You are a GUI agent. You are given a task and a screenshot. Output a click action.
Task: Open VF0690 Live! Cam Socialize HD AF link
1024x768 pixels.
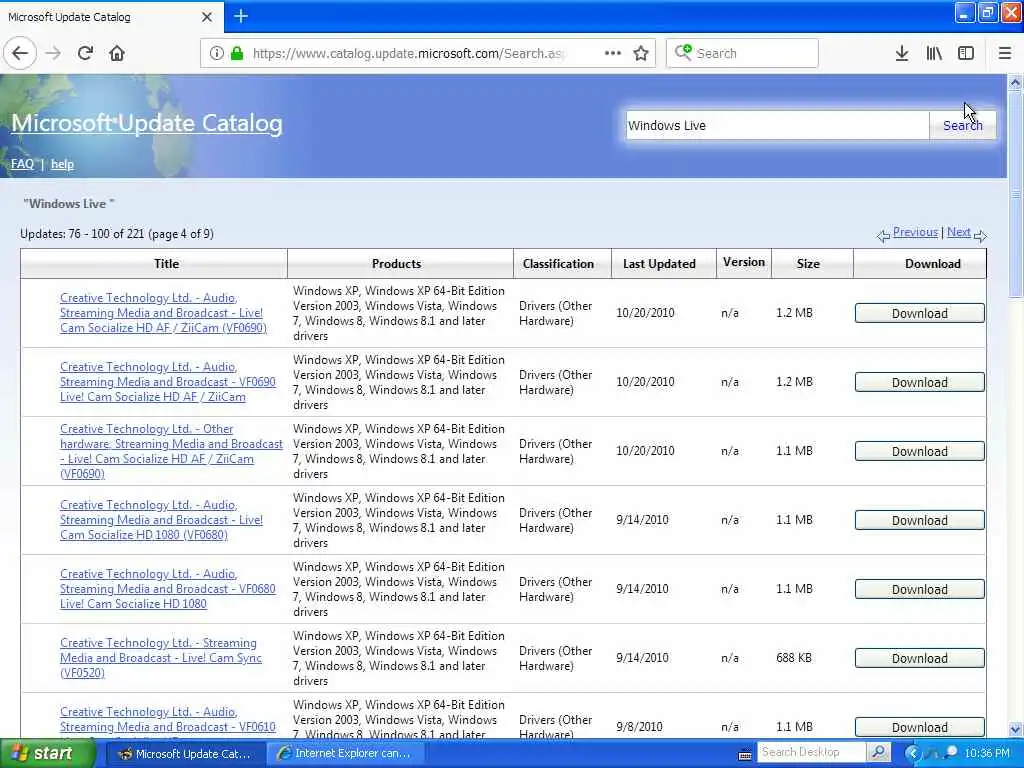(168, 382)
